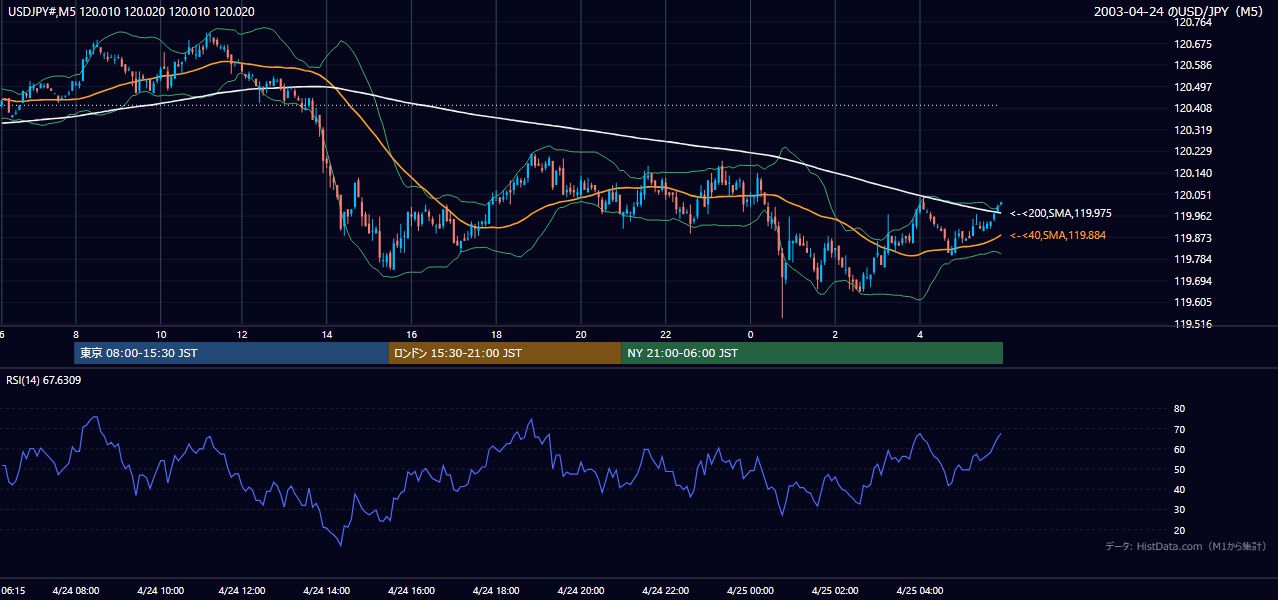Click the 4/24 12:00 time axis label

(243, 591)
